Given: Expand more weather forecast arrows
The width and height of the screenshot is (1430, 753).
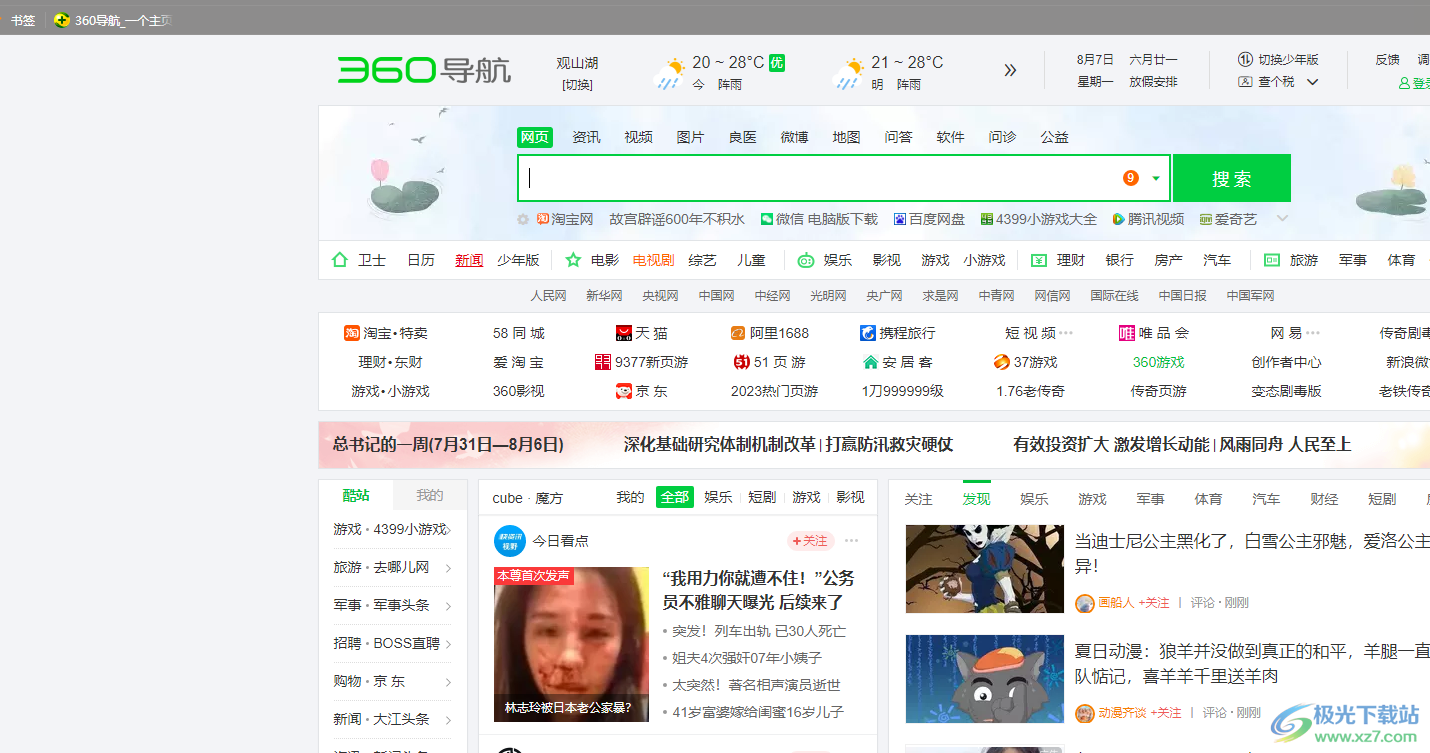Looking at the screenshot, I should [1010, 70].
